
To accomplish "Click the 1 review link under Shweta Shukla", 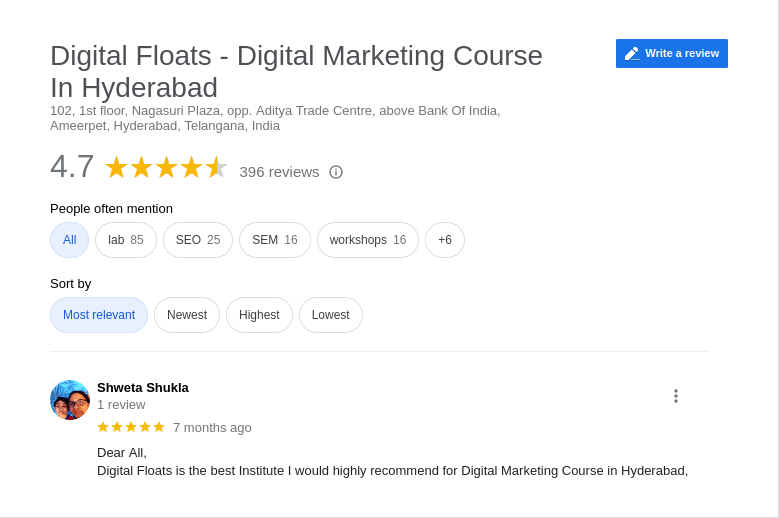I will (x=121, y=405).
